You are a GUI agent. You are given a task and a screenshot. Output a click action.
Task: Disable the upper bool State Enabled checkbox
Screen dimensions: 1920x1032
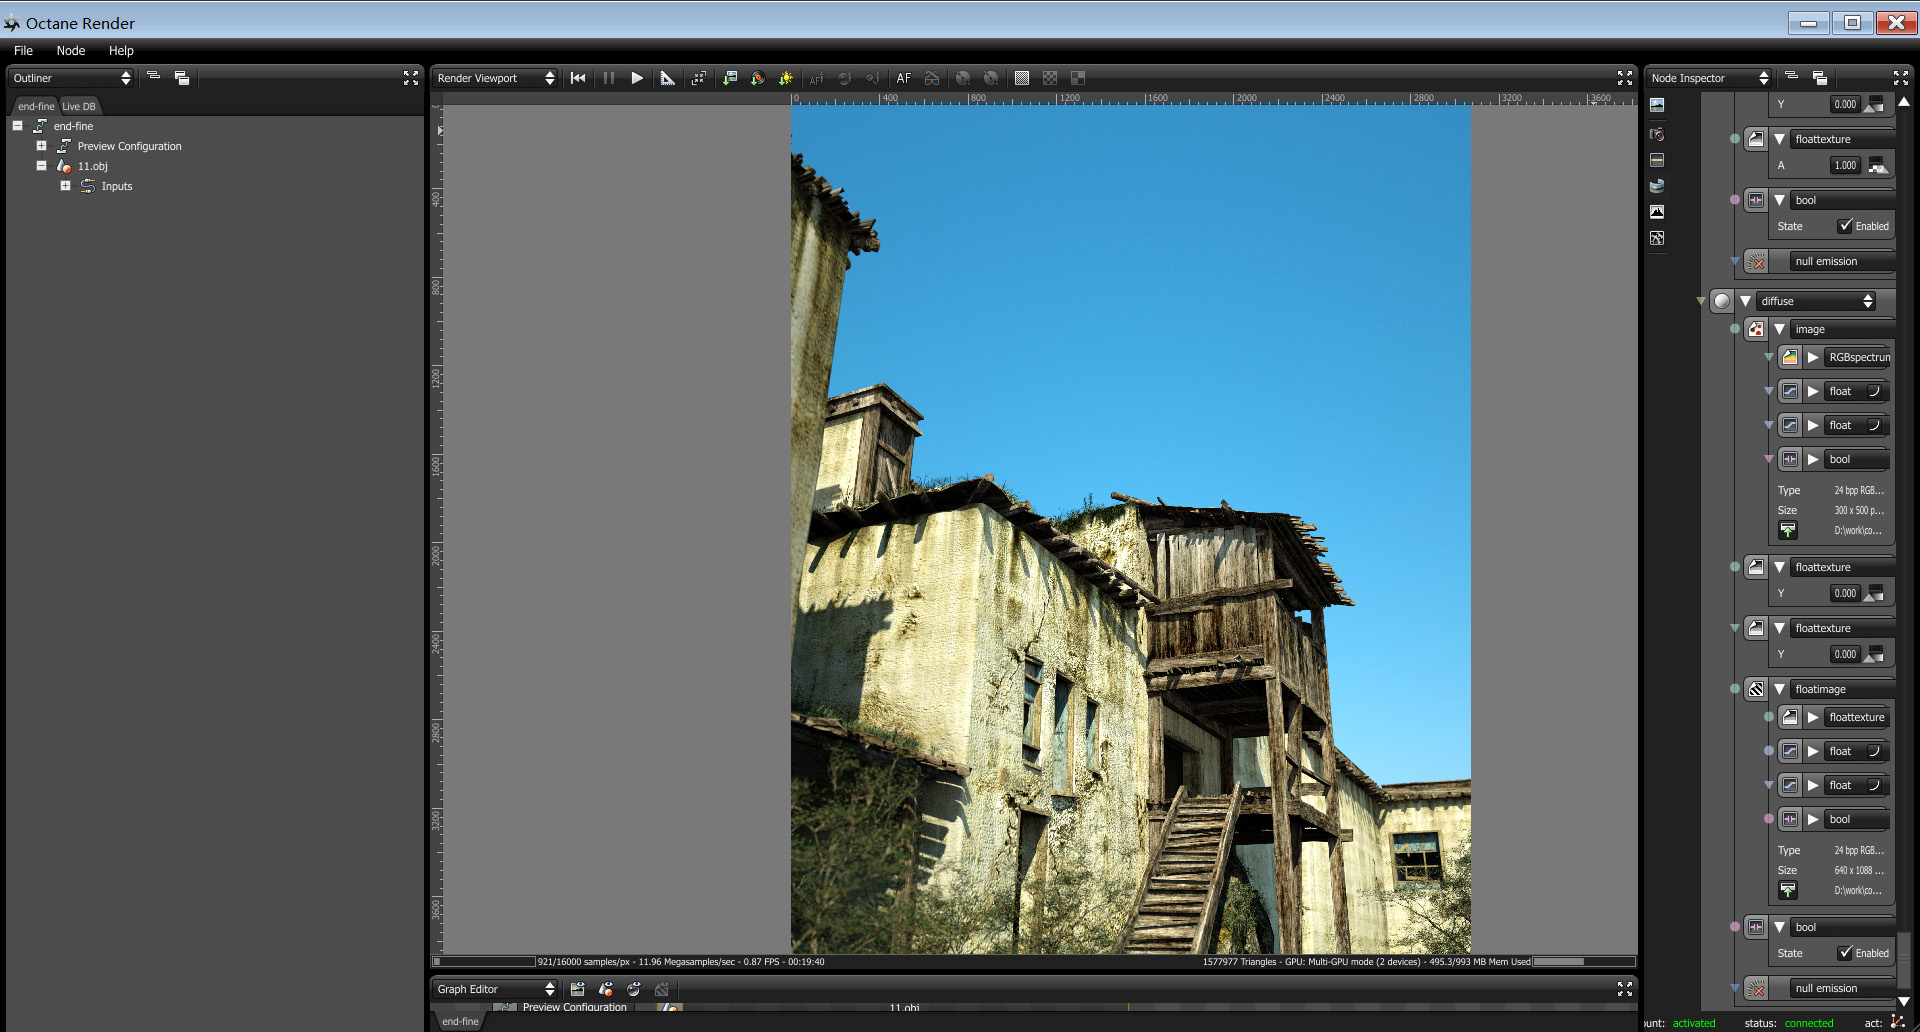tap(1845, 226)
